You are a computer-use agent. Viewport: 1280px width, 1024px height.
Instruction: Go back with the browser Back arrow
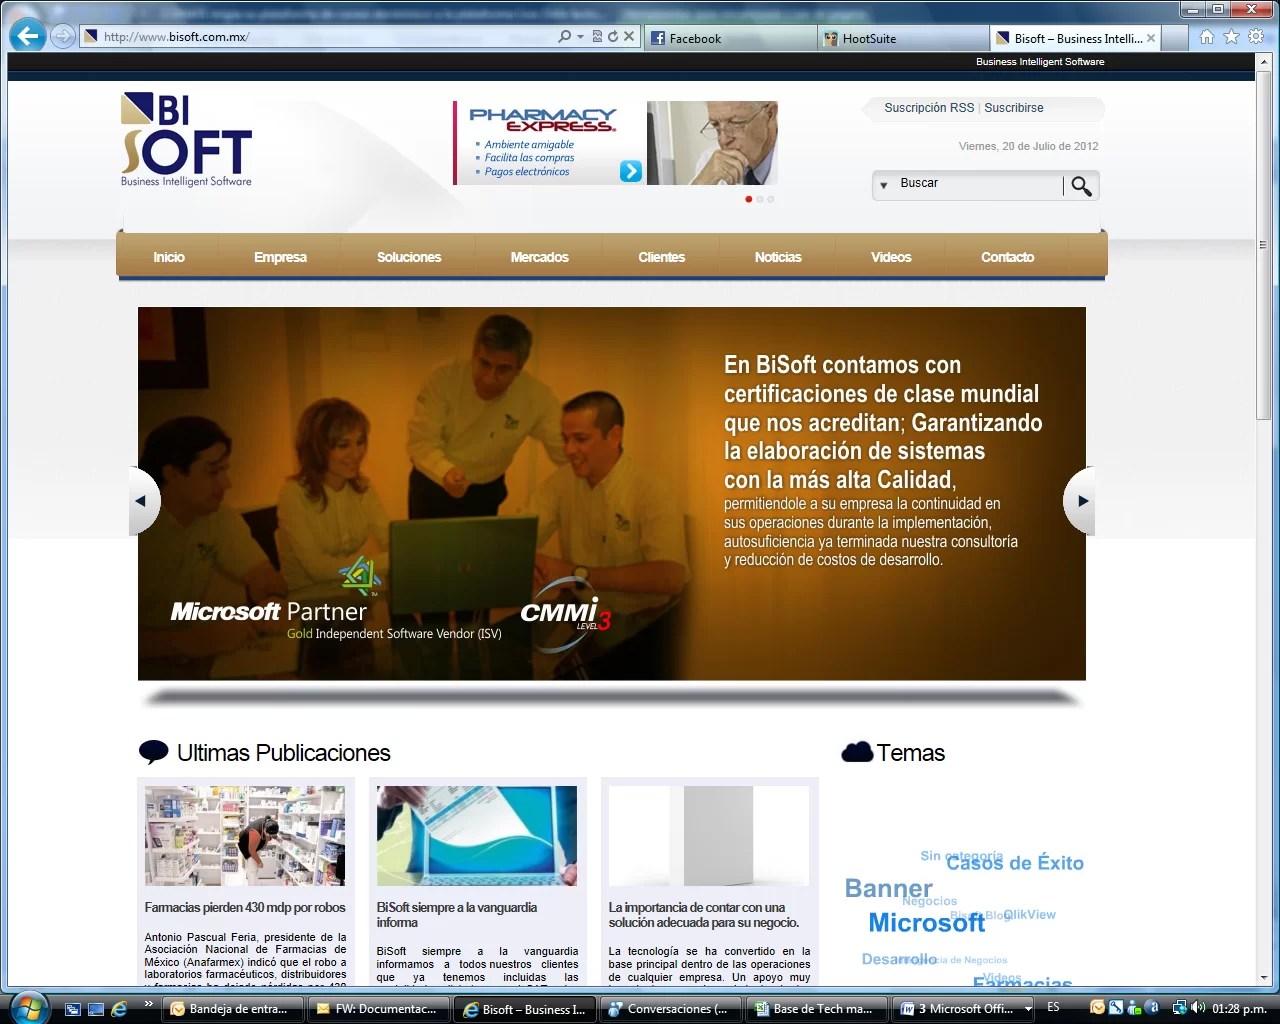click(x=28, y=36)
